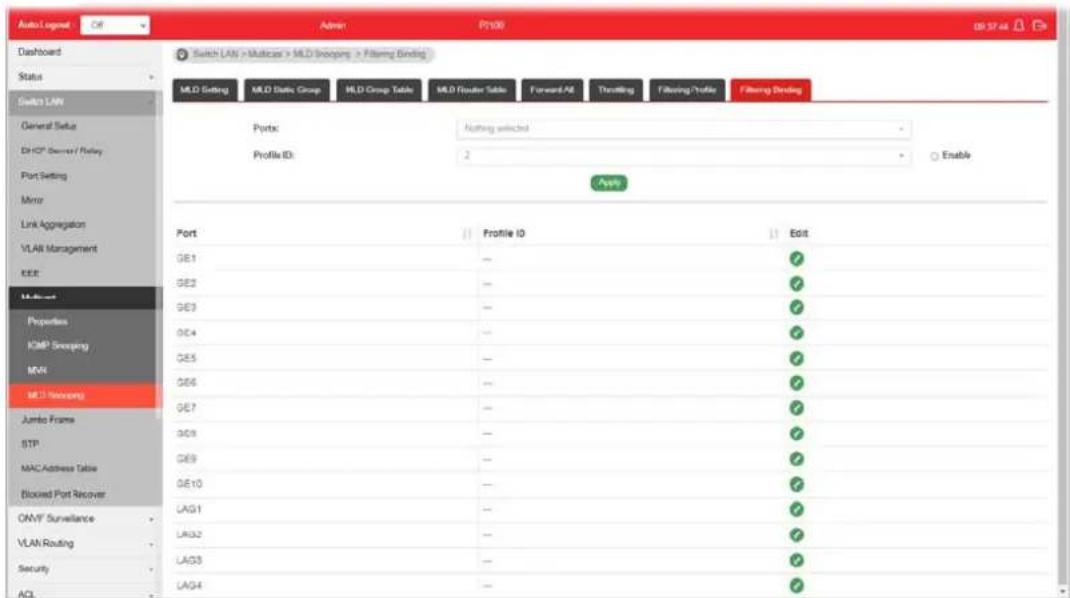
Task: Click the edit icon for GE6
Action: click(x=796, y=383)
